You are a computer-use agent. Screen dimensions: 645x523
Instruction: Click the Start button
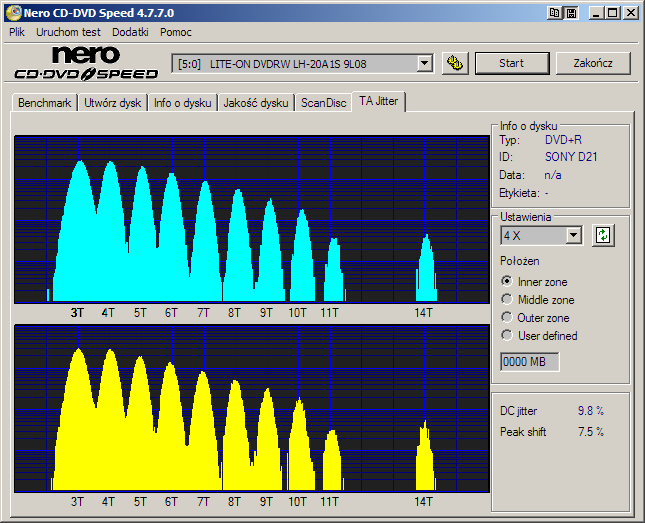coord(512,63)
